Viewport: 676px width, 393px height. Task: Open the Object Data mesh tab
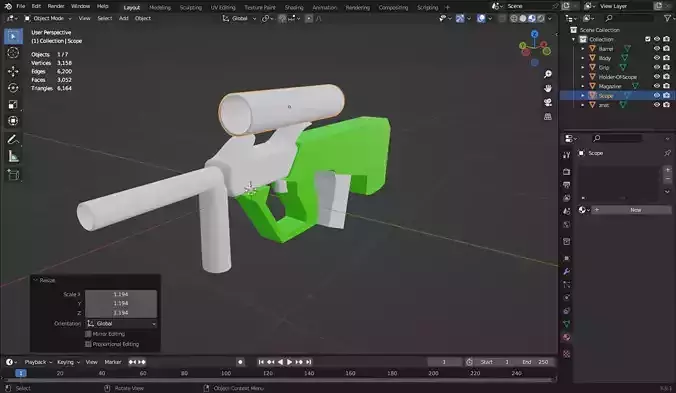tap(566, 324)
